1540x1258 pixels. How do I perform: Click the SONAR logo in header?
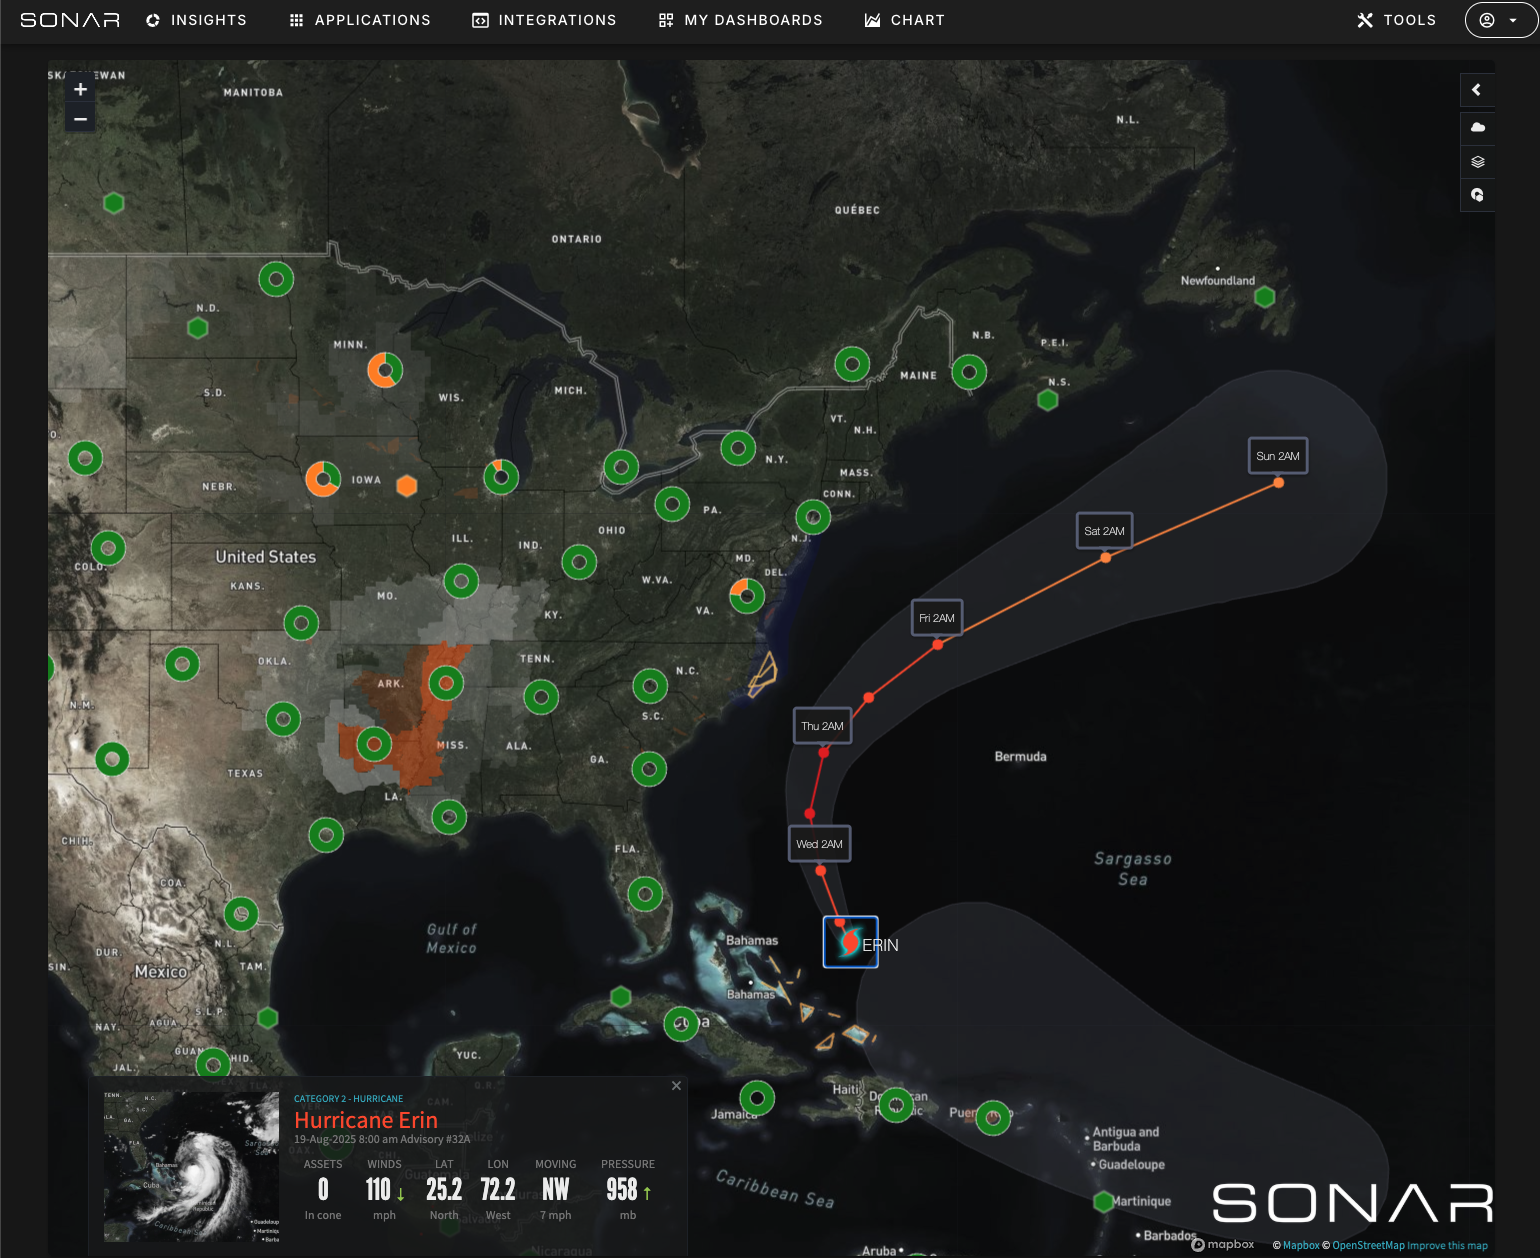pyautogui.click(x=70, y=20)
